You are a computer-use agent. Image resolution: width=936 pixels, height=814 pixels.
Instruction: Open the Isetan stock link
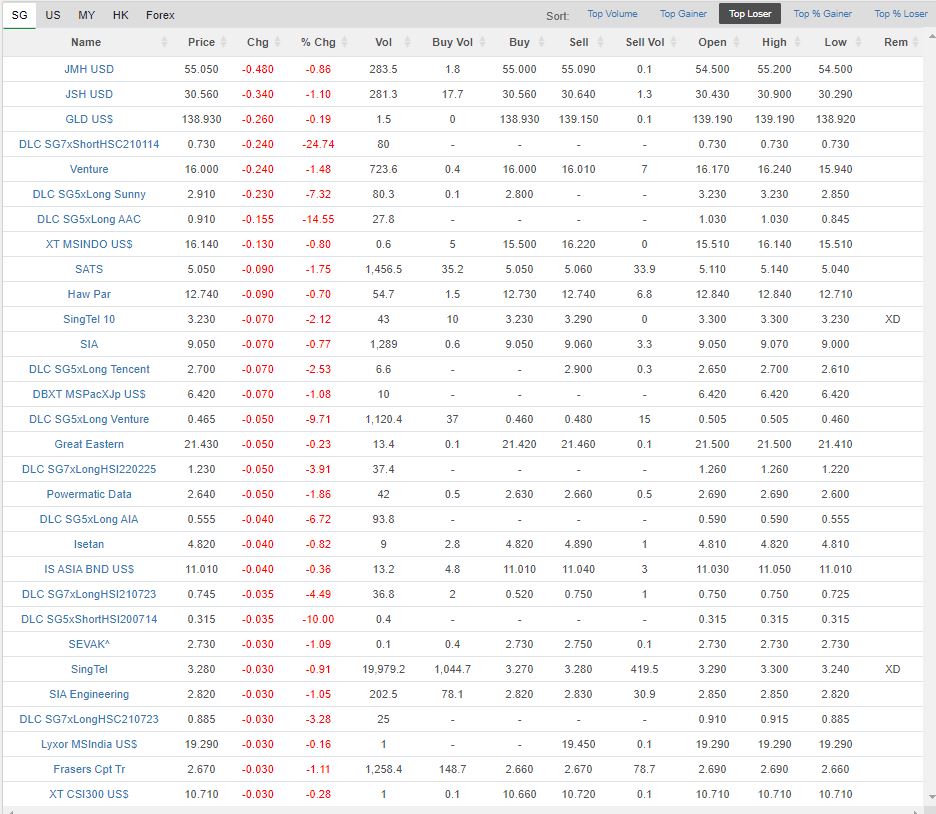point(89,545)
